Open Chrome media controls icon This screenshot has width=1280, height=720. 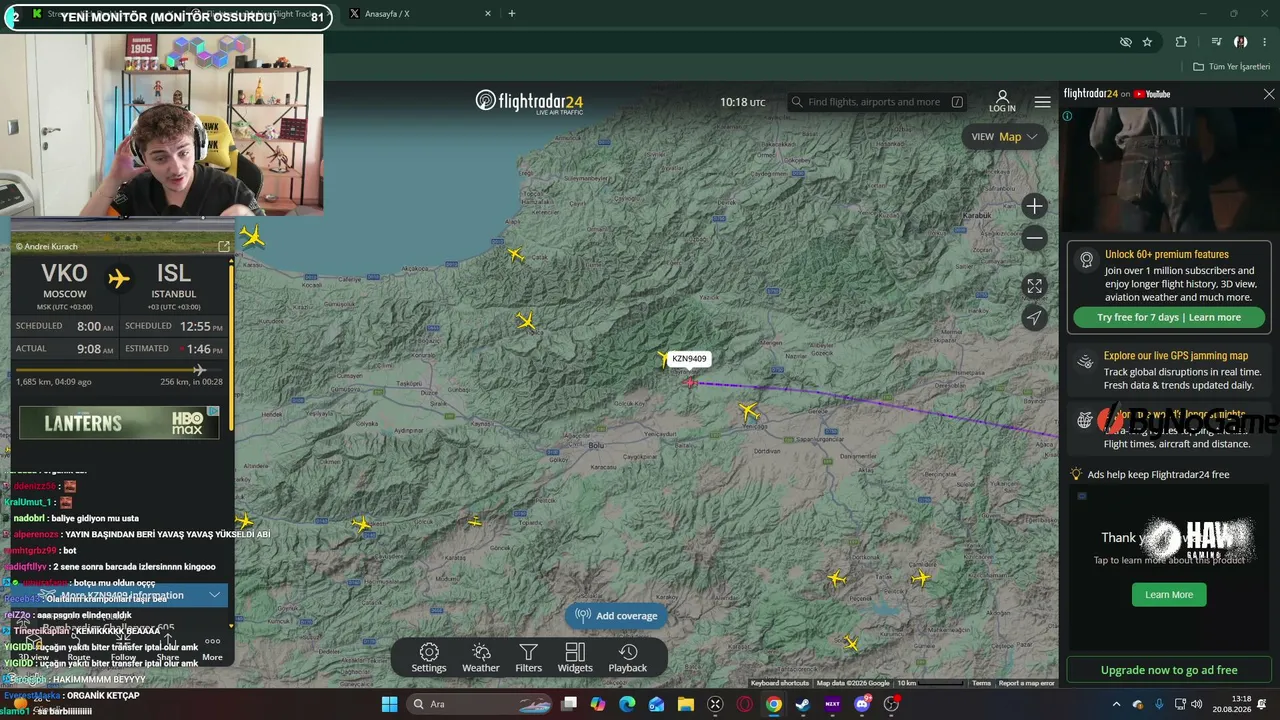point(1216,42)
